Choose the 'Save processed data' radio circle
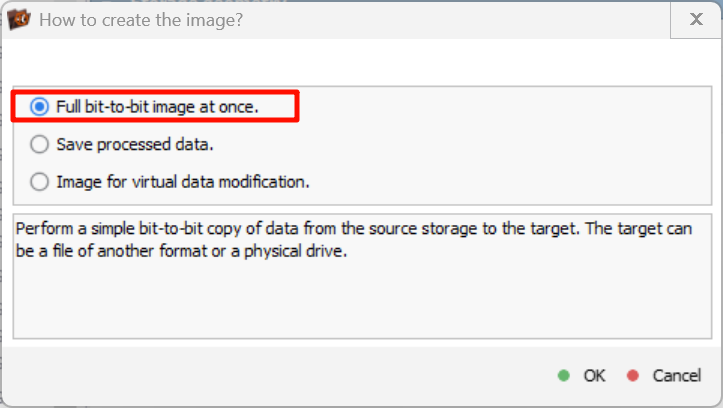The image size is (723, 408). point(39,144)
